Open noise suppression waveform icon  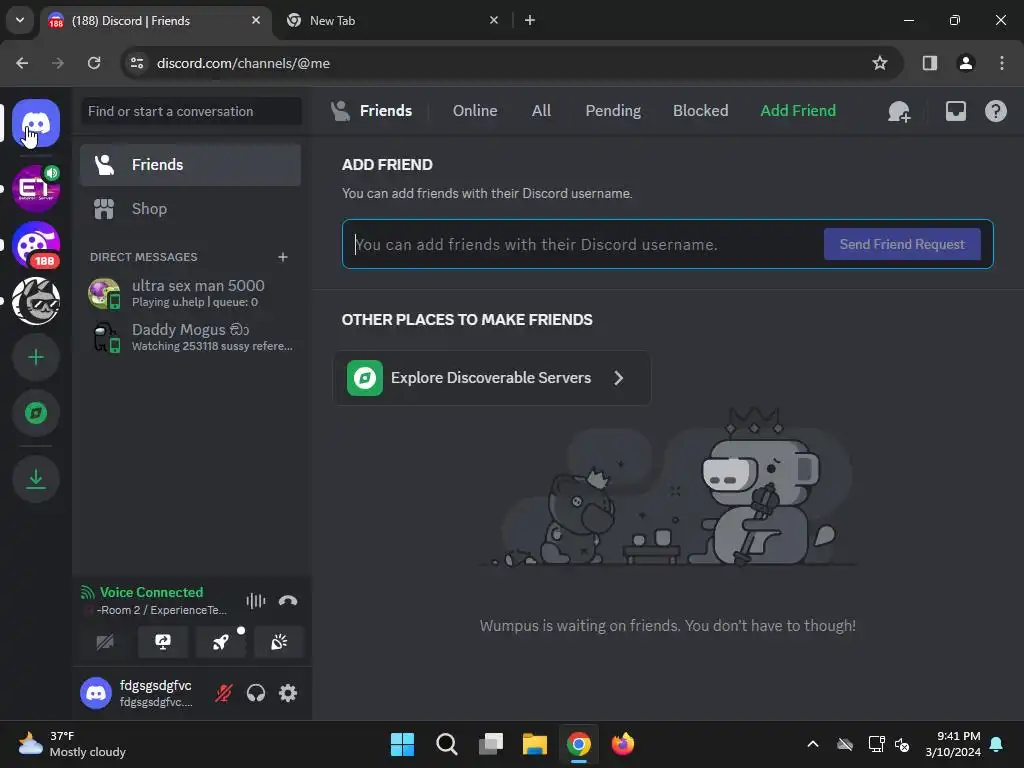pyautogui.click(x=256, y=601)
